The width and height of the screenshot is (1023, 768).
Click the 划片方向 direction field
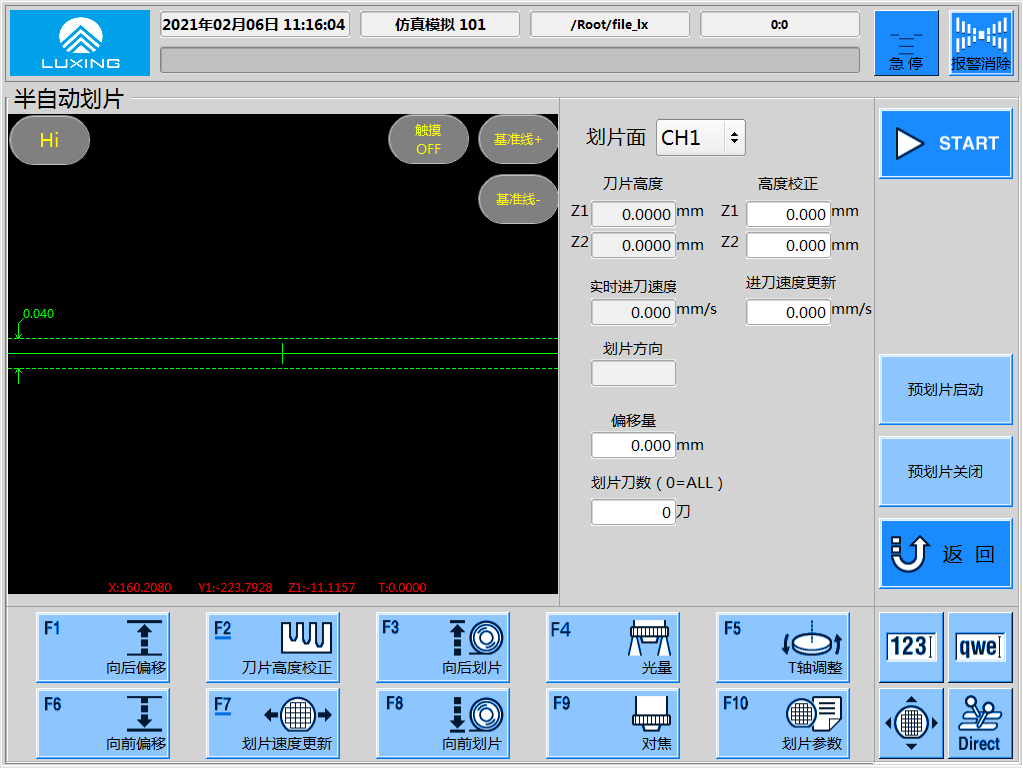[x=633, y=373]
